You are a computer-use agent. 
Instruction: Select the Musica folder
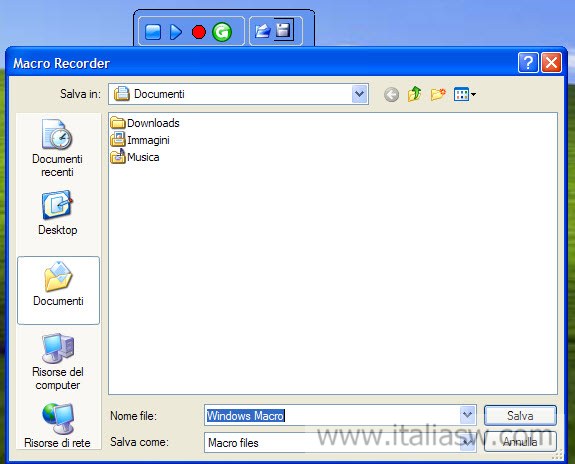point(135,157)
